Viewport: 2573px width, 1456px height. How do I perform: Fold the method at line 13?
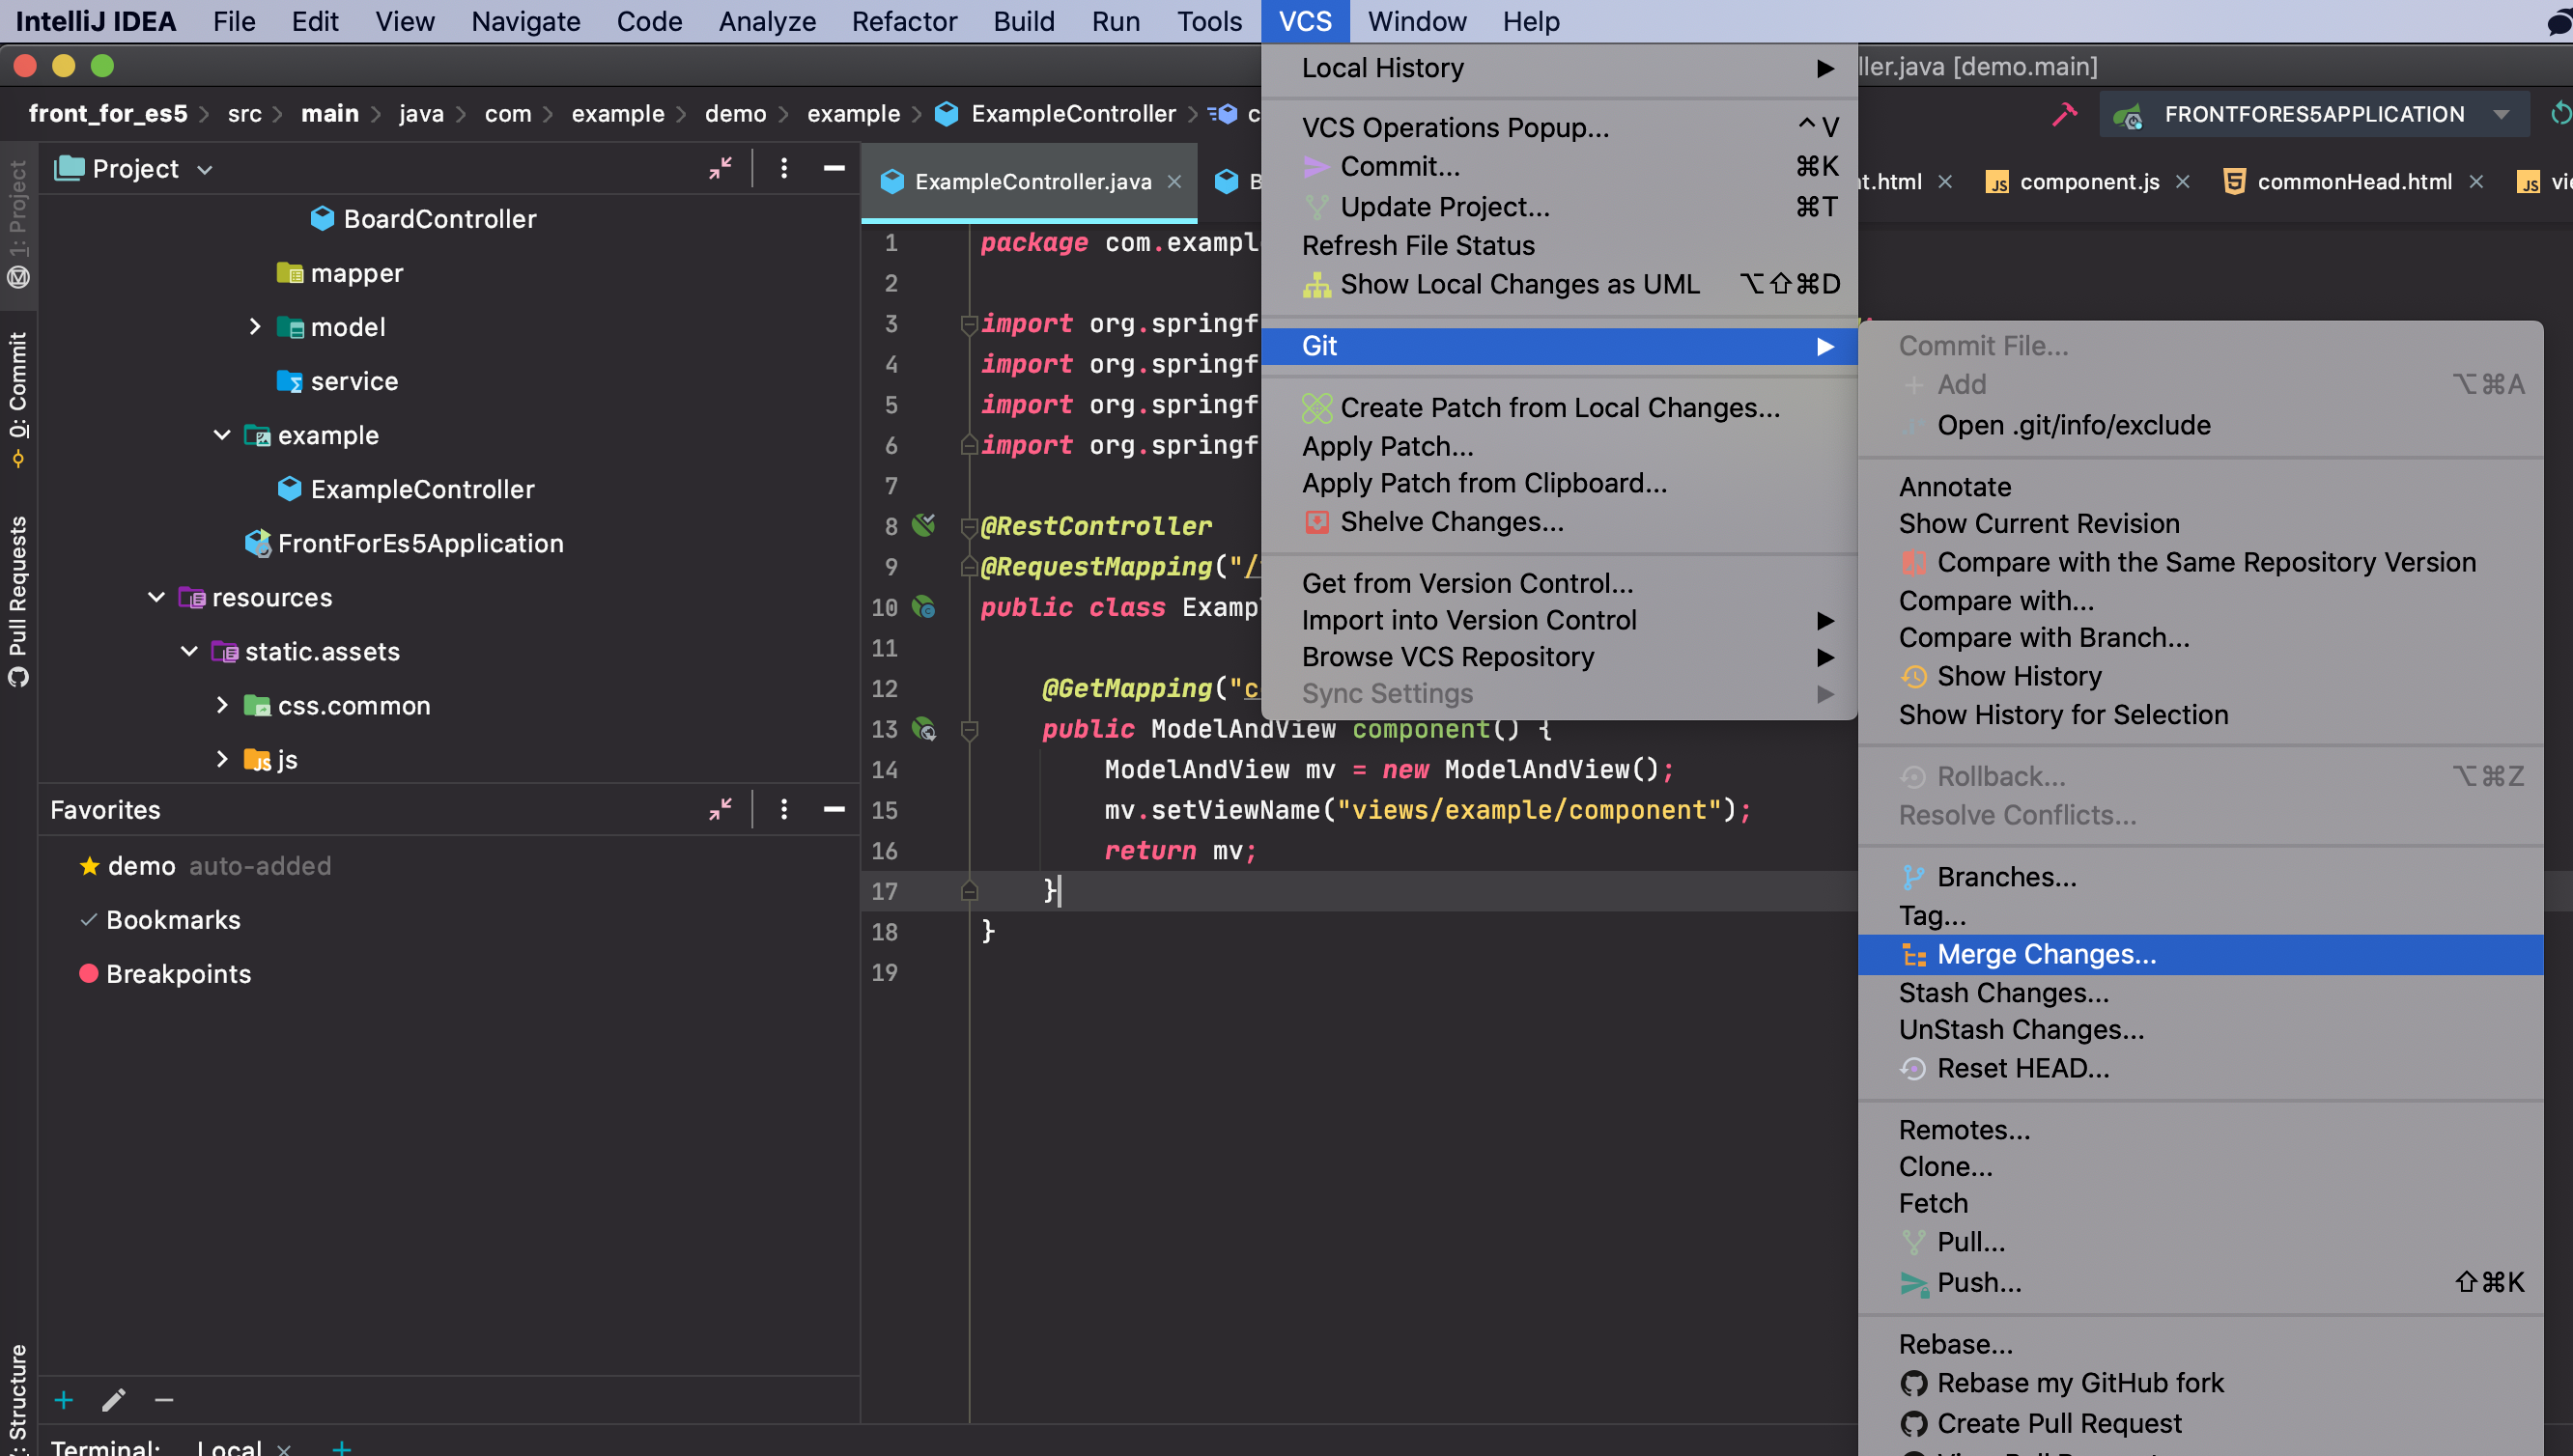[x=969, y=730]
